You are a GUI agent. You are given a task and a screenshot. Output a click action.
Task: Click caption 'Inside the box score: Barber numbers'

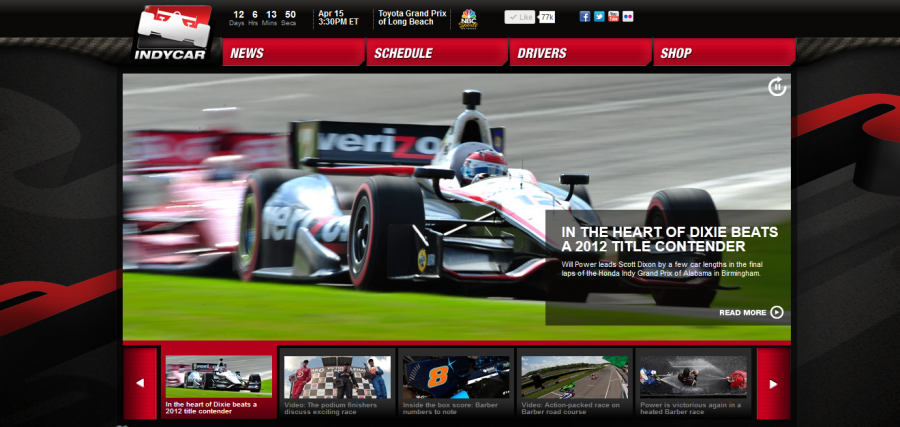coord(450,408)
